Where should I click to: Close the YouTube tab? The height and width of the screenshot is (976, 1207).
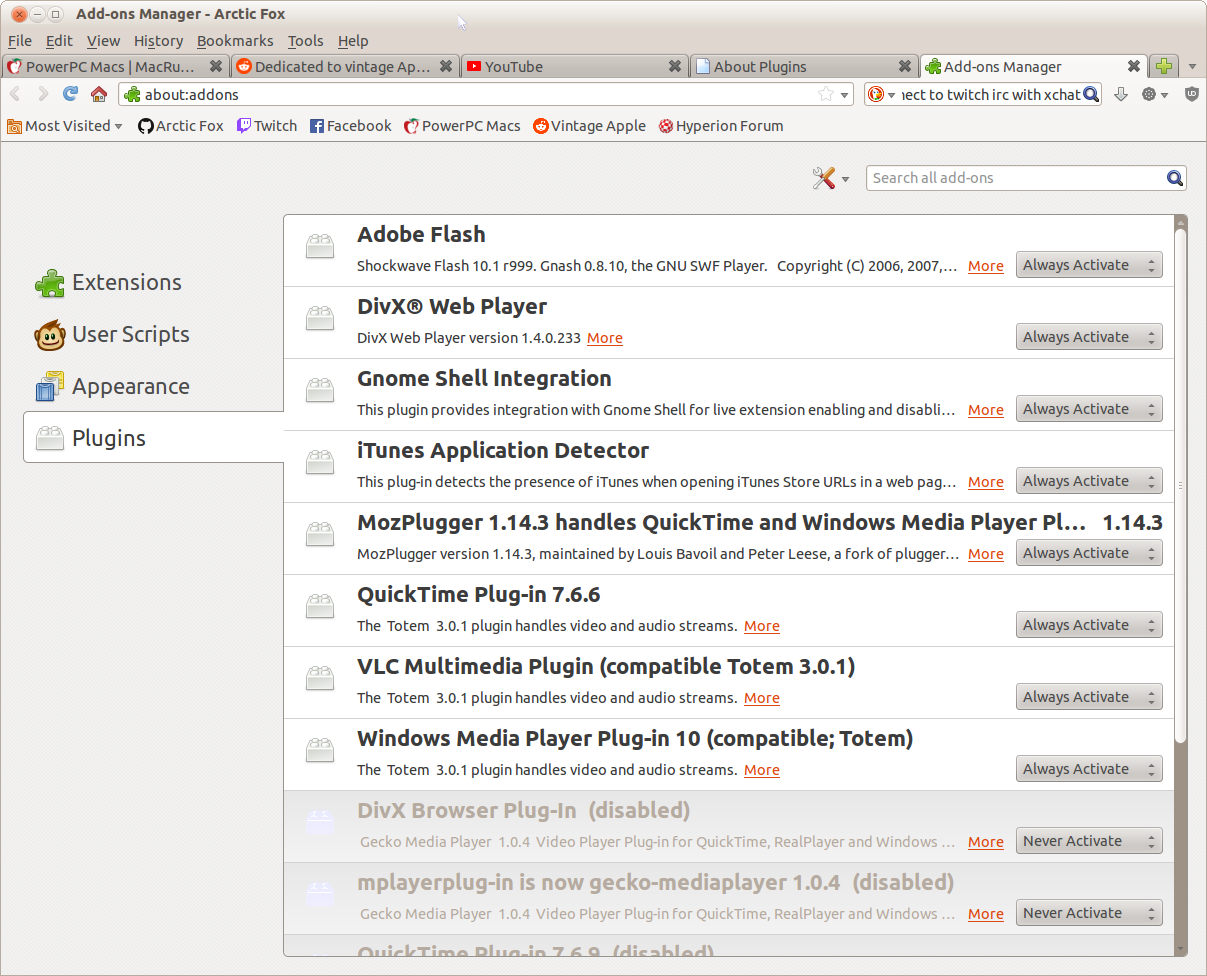coord(675,67)
